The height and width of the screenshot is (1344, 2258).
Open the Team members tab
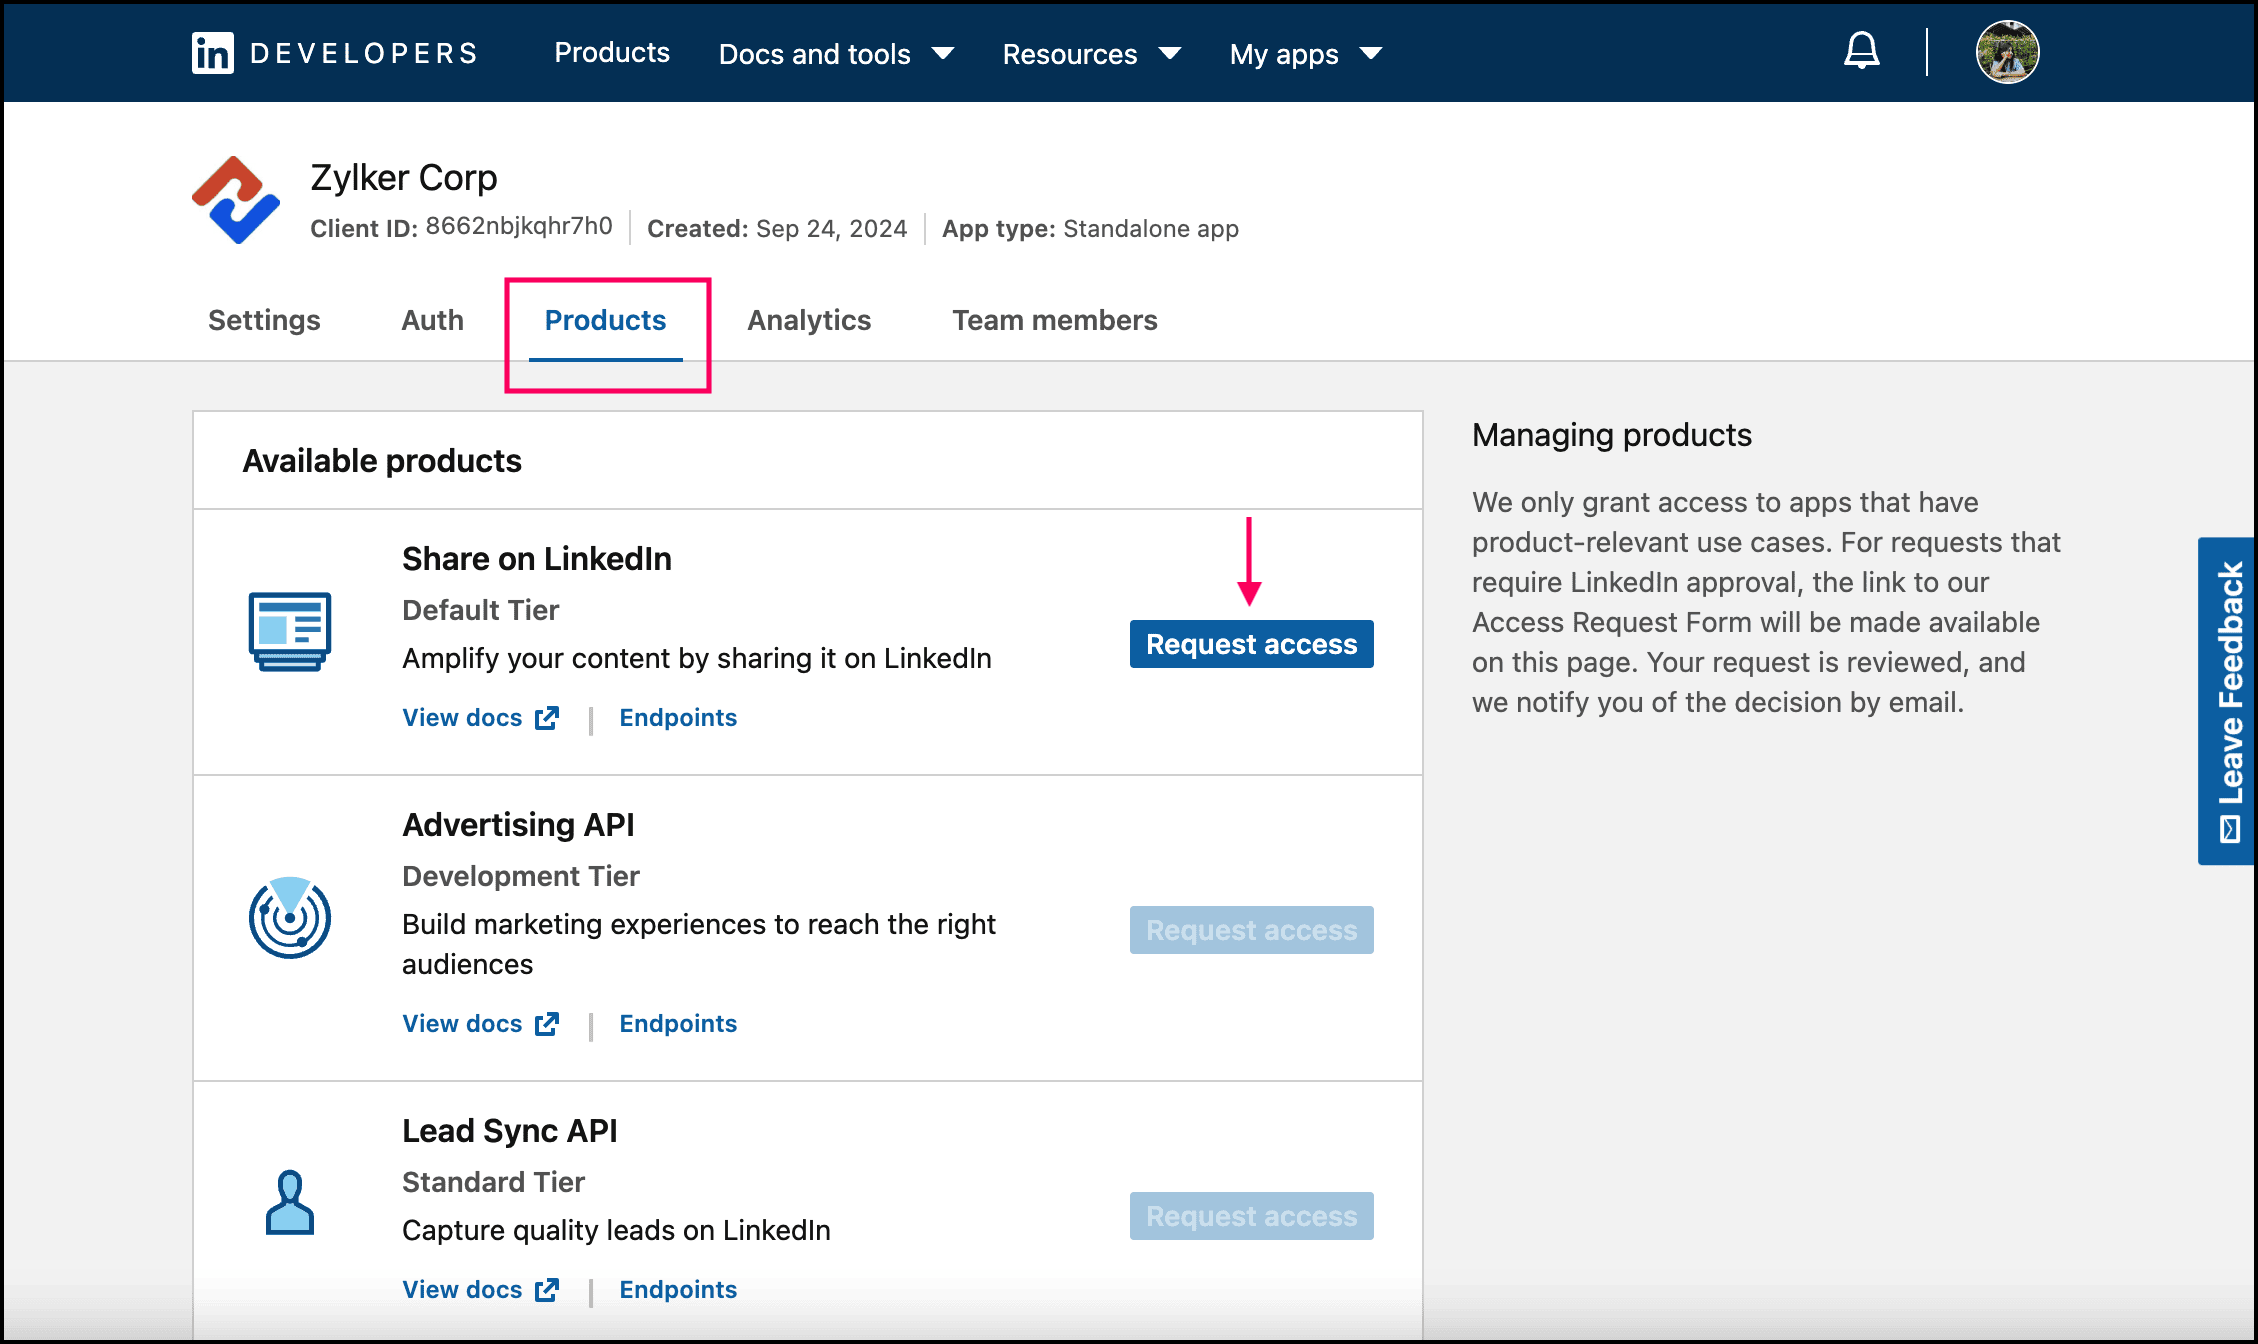pos(1054,320)
